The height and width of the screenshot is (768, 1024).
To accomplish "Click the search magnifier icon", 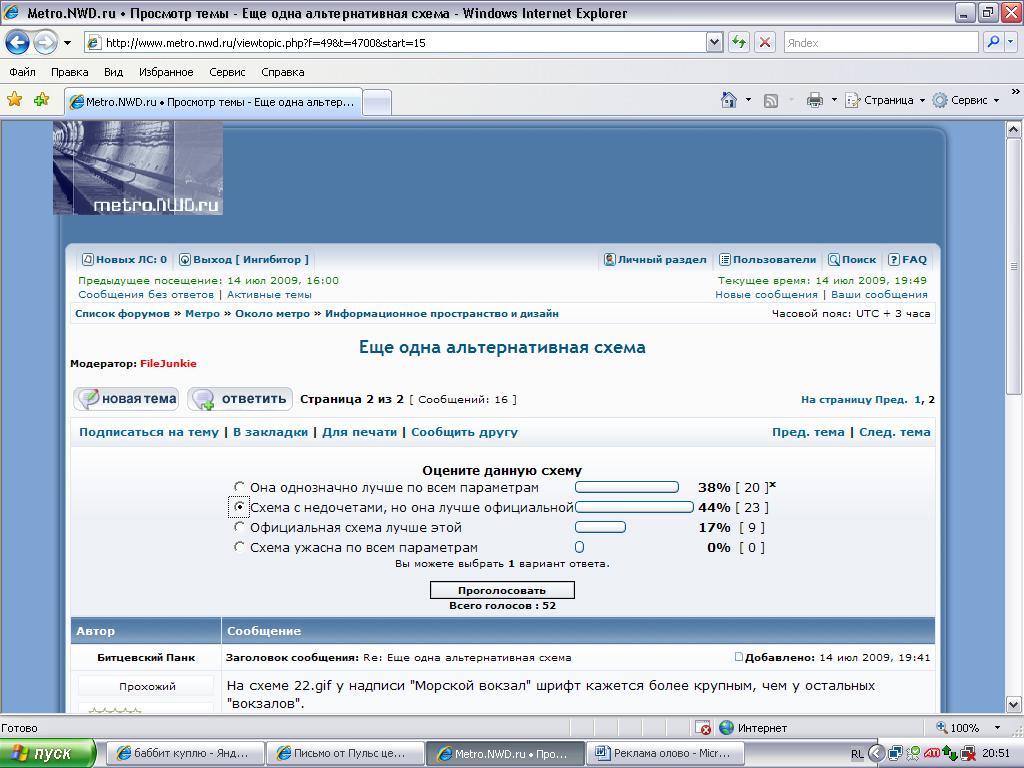I will tap(993, 43).
